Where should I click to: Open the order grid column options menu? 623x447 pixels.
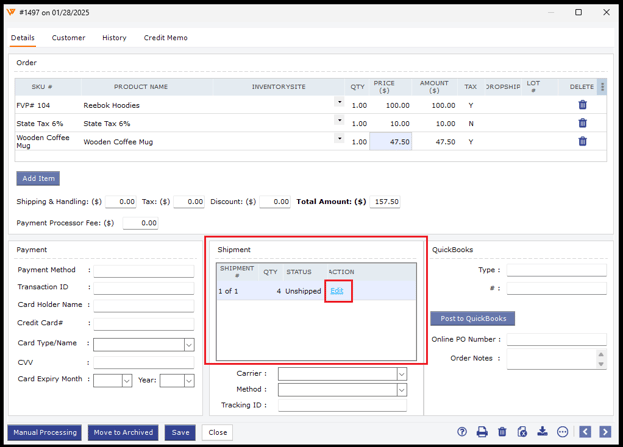point(601,87)
